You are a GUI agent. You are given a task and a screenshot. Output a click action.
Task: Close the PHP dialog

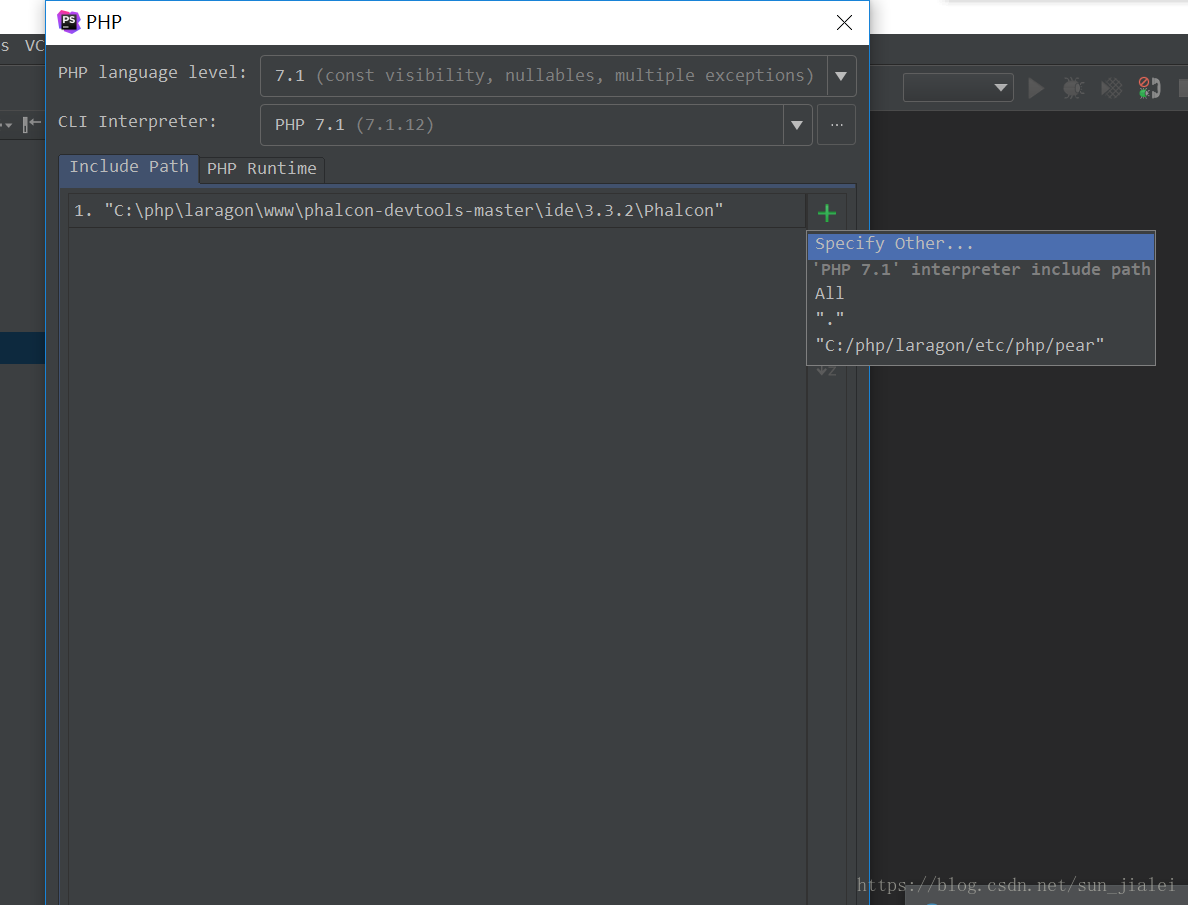(844, 23)
